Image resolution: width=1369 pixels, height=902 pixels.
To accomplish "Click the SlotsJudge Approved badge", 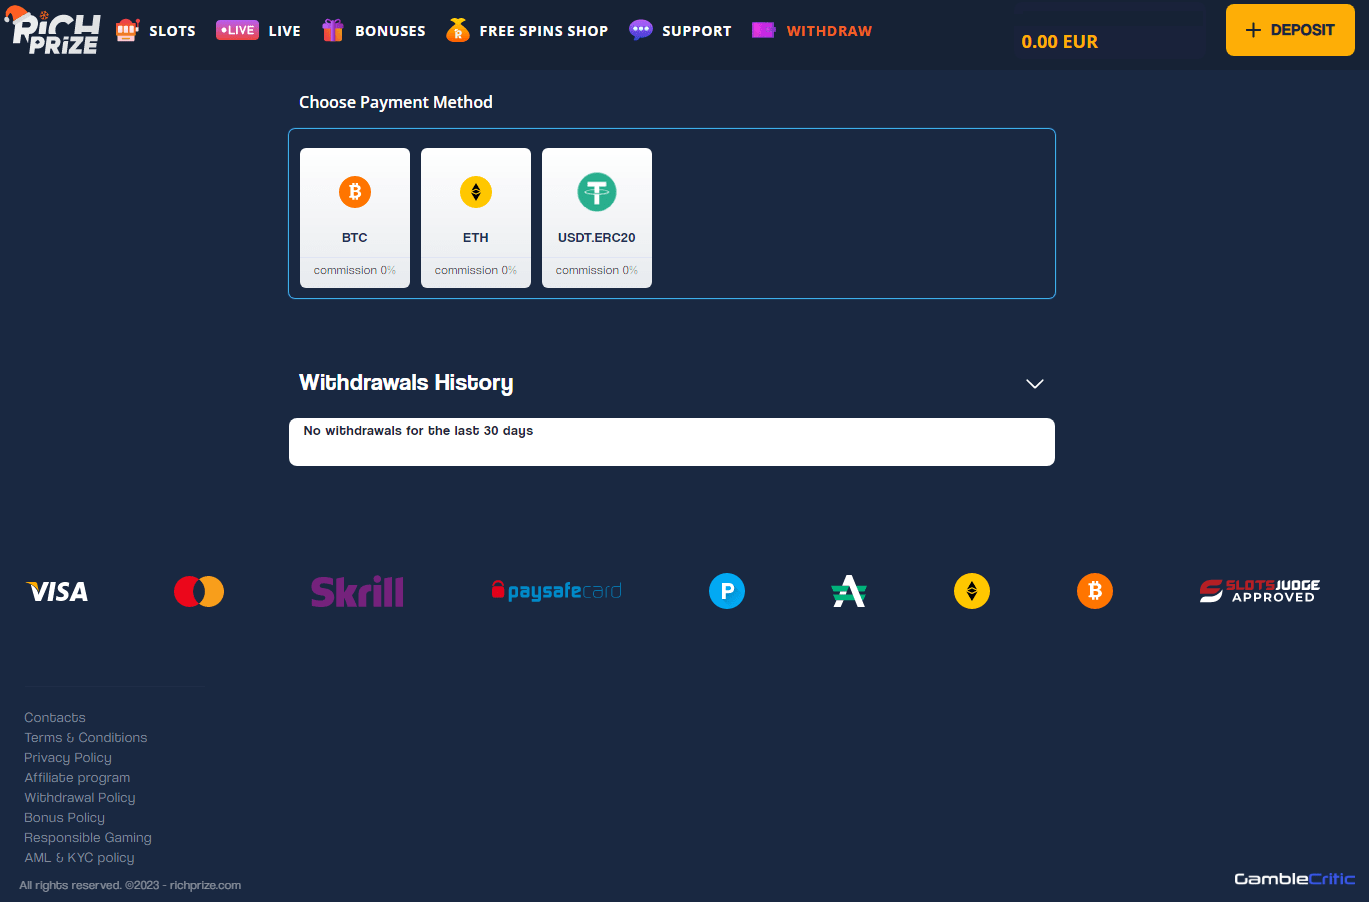I will pyautogui.click(x=1260, y=591).
